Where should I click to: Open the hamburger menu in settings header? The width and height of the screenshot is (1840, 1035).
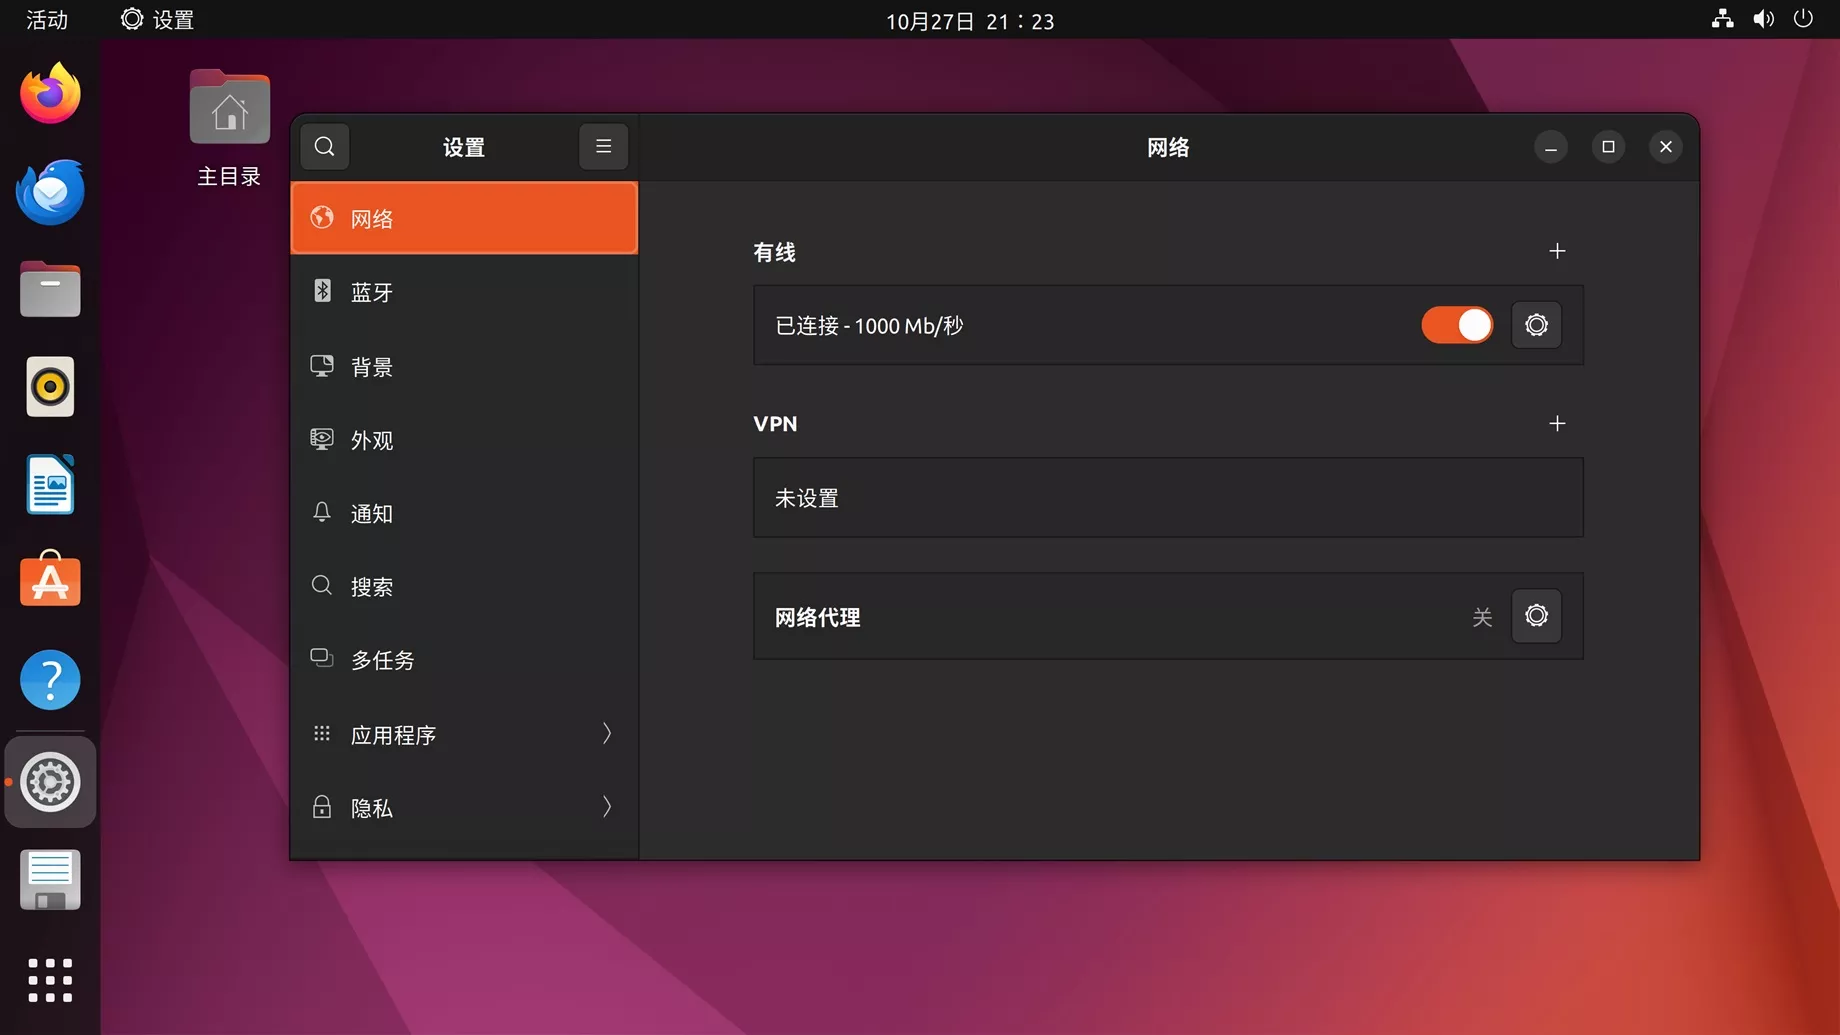click(x=603, y=147)
